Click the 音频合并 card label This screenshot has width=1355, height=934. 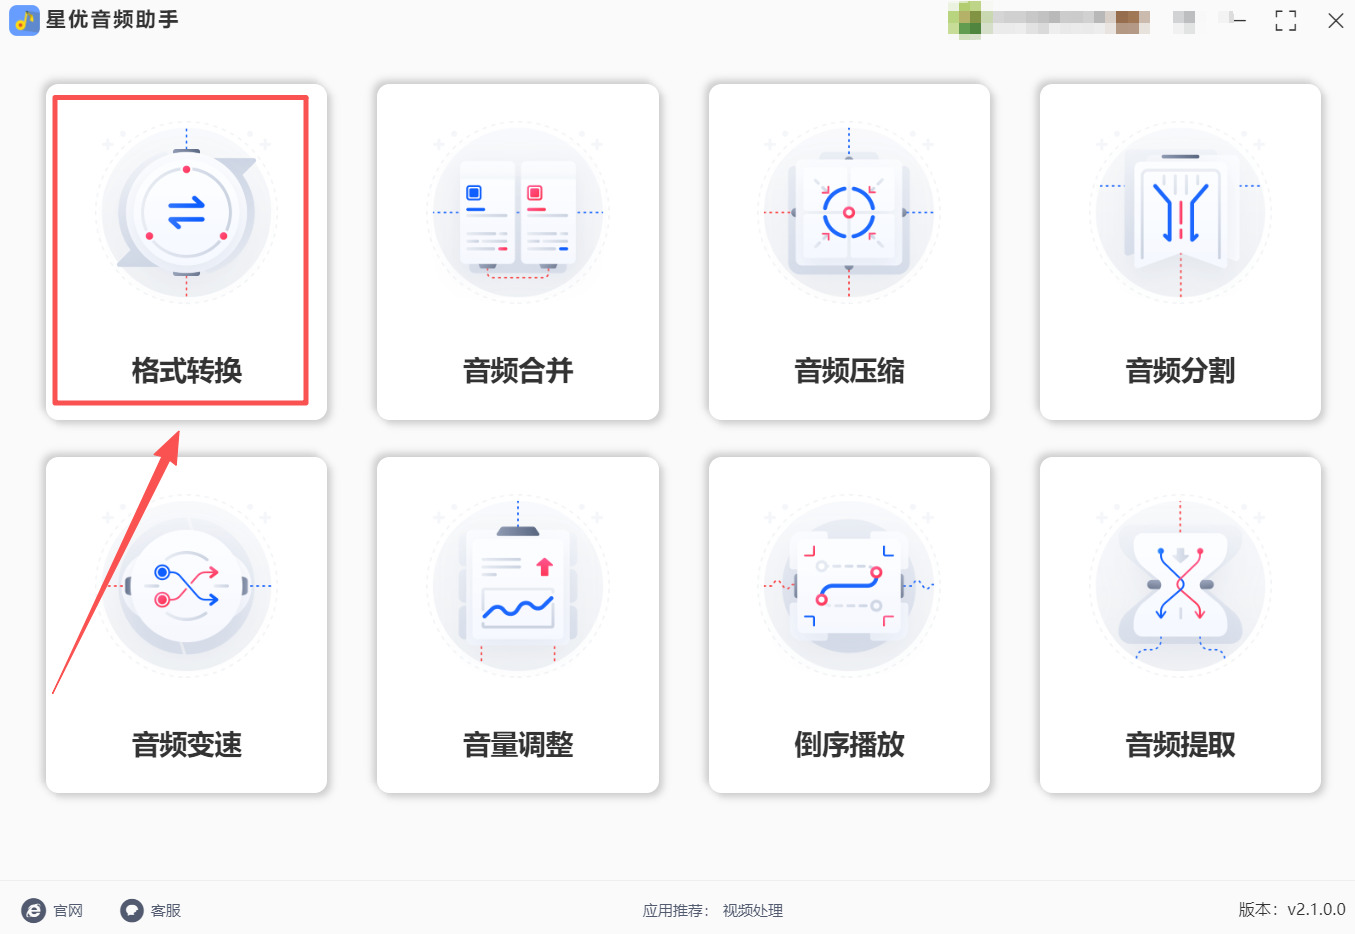click(x=518, y=371)
